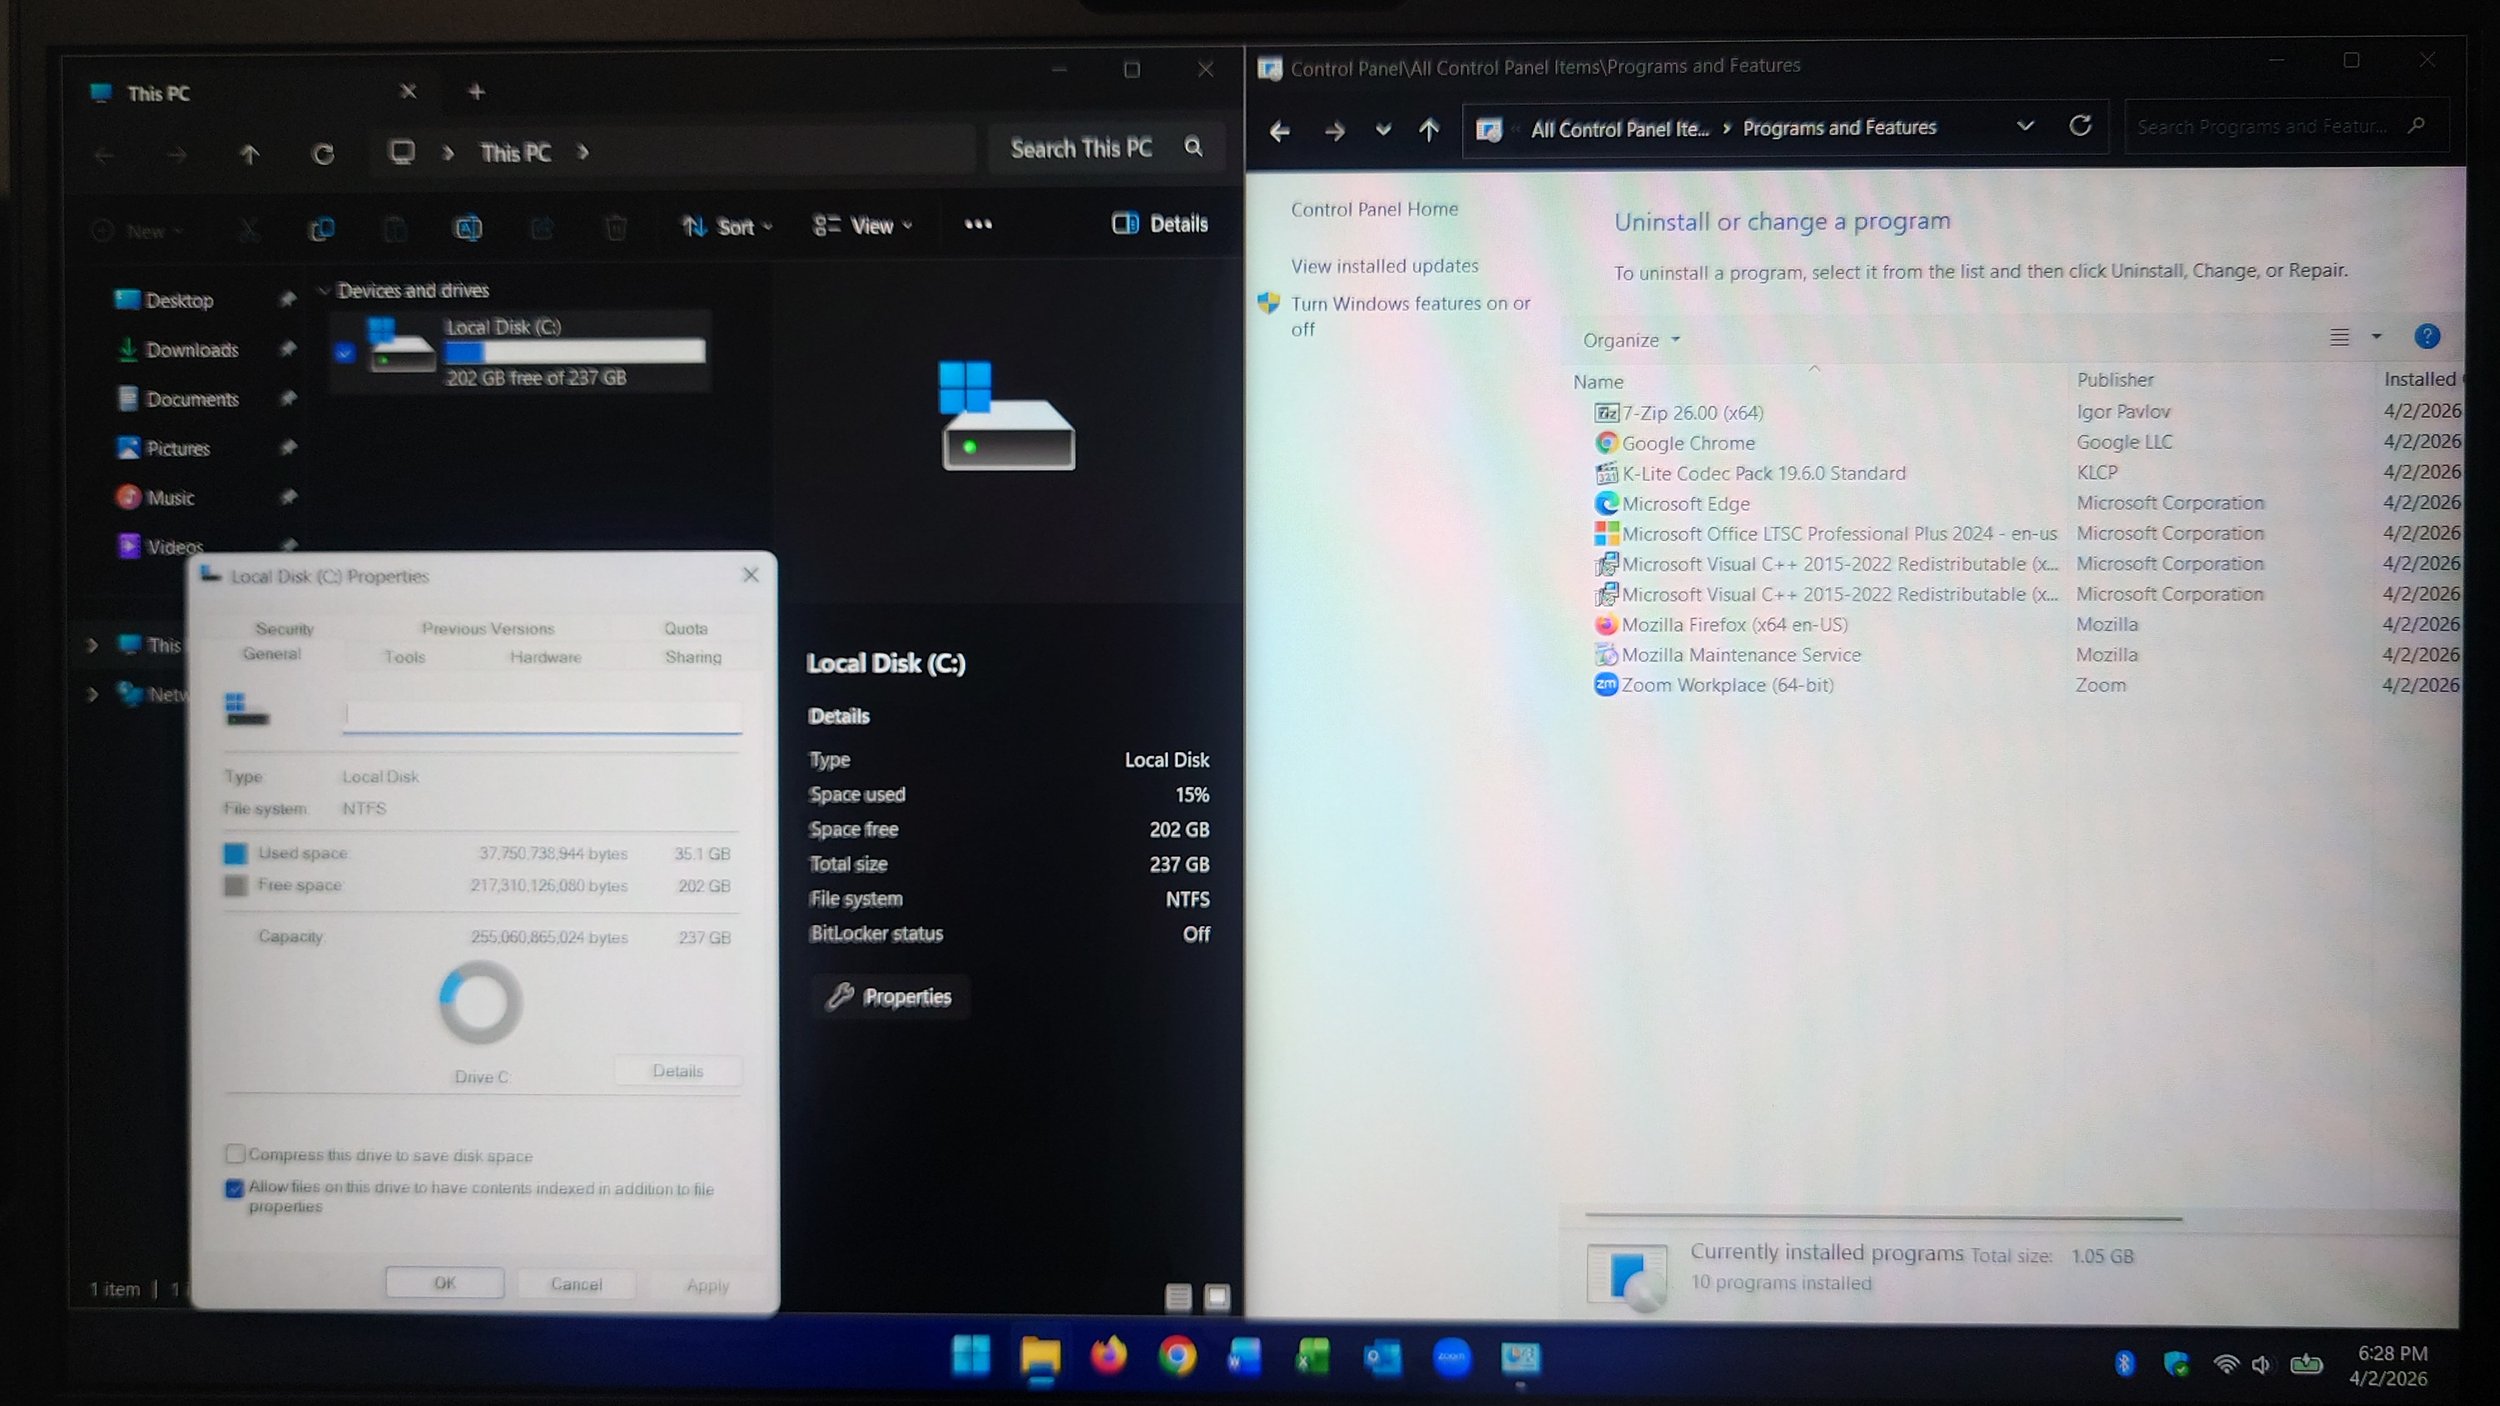Switch to the Tools tab in Properties
Image resolution: width=2500 pixels, height=1406 pixels.
coord(404,657)
